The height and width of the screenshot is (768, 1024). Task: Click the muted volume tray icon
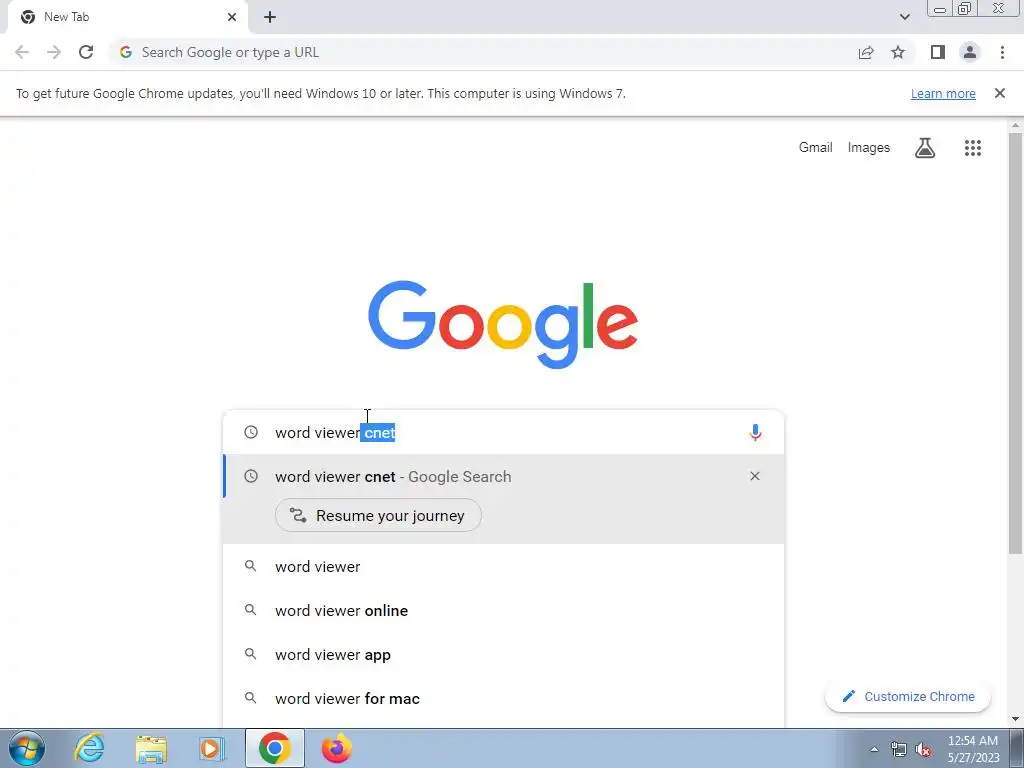(x=923, y=749)
